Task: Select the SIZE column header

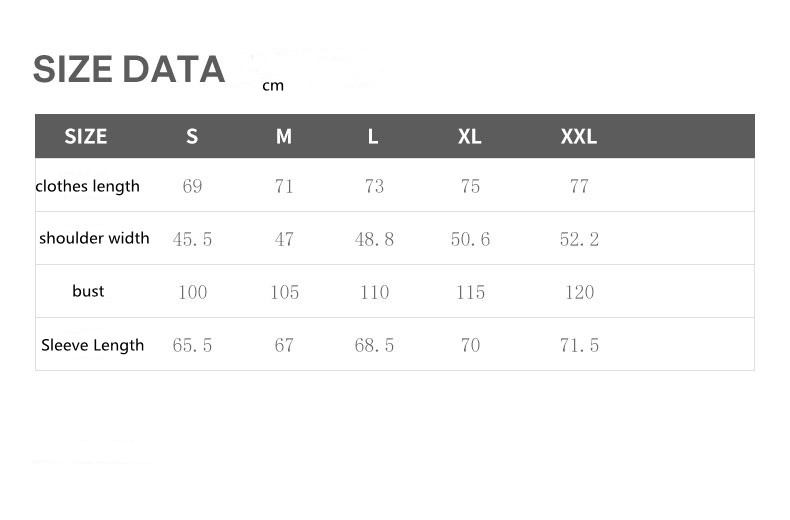Action: click(85, 137)
